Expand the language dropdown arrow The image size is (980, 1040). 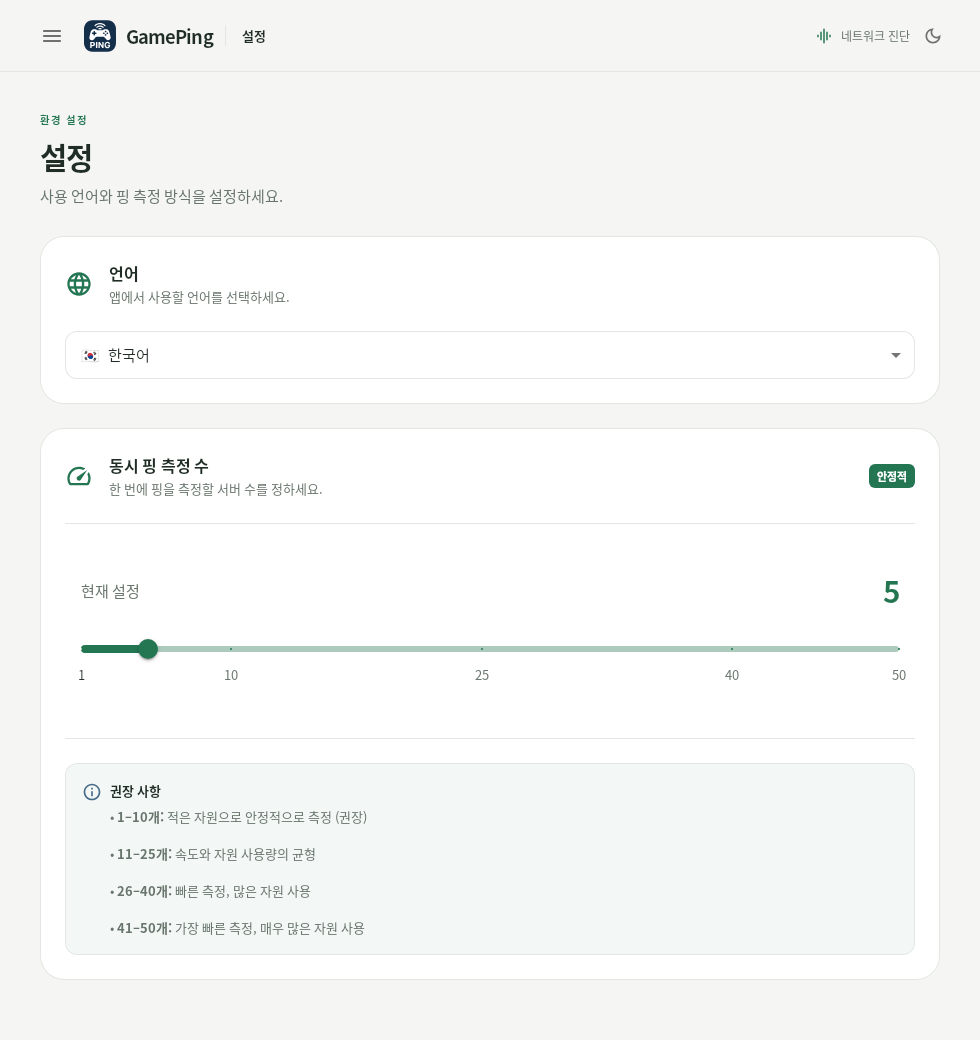896,356
